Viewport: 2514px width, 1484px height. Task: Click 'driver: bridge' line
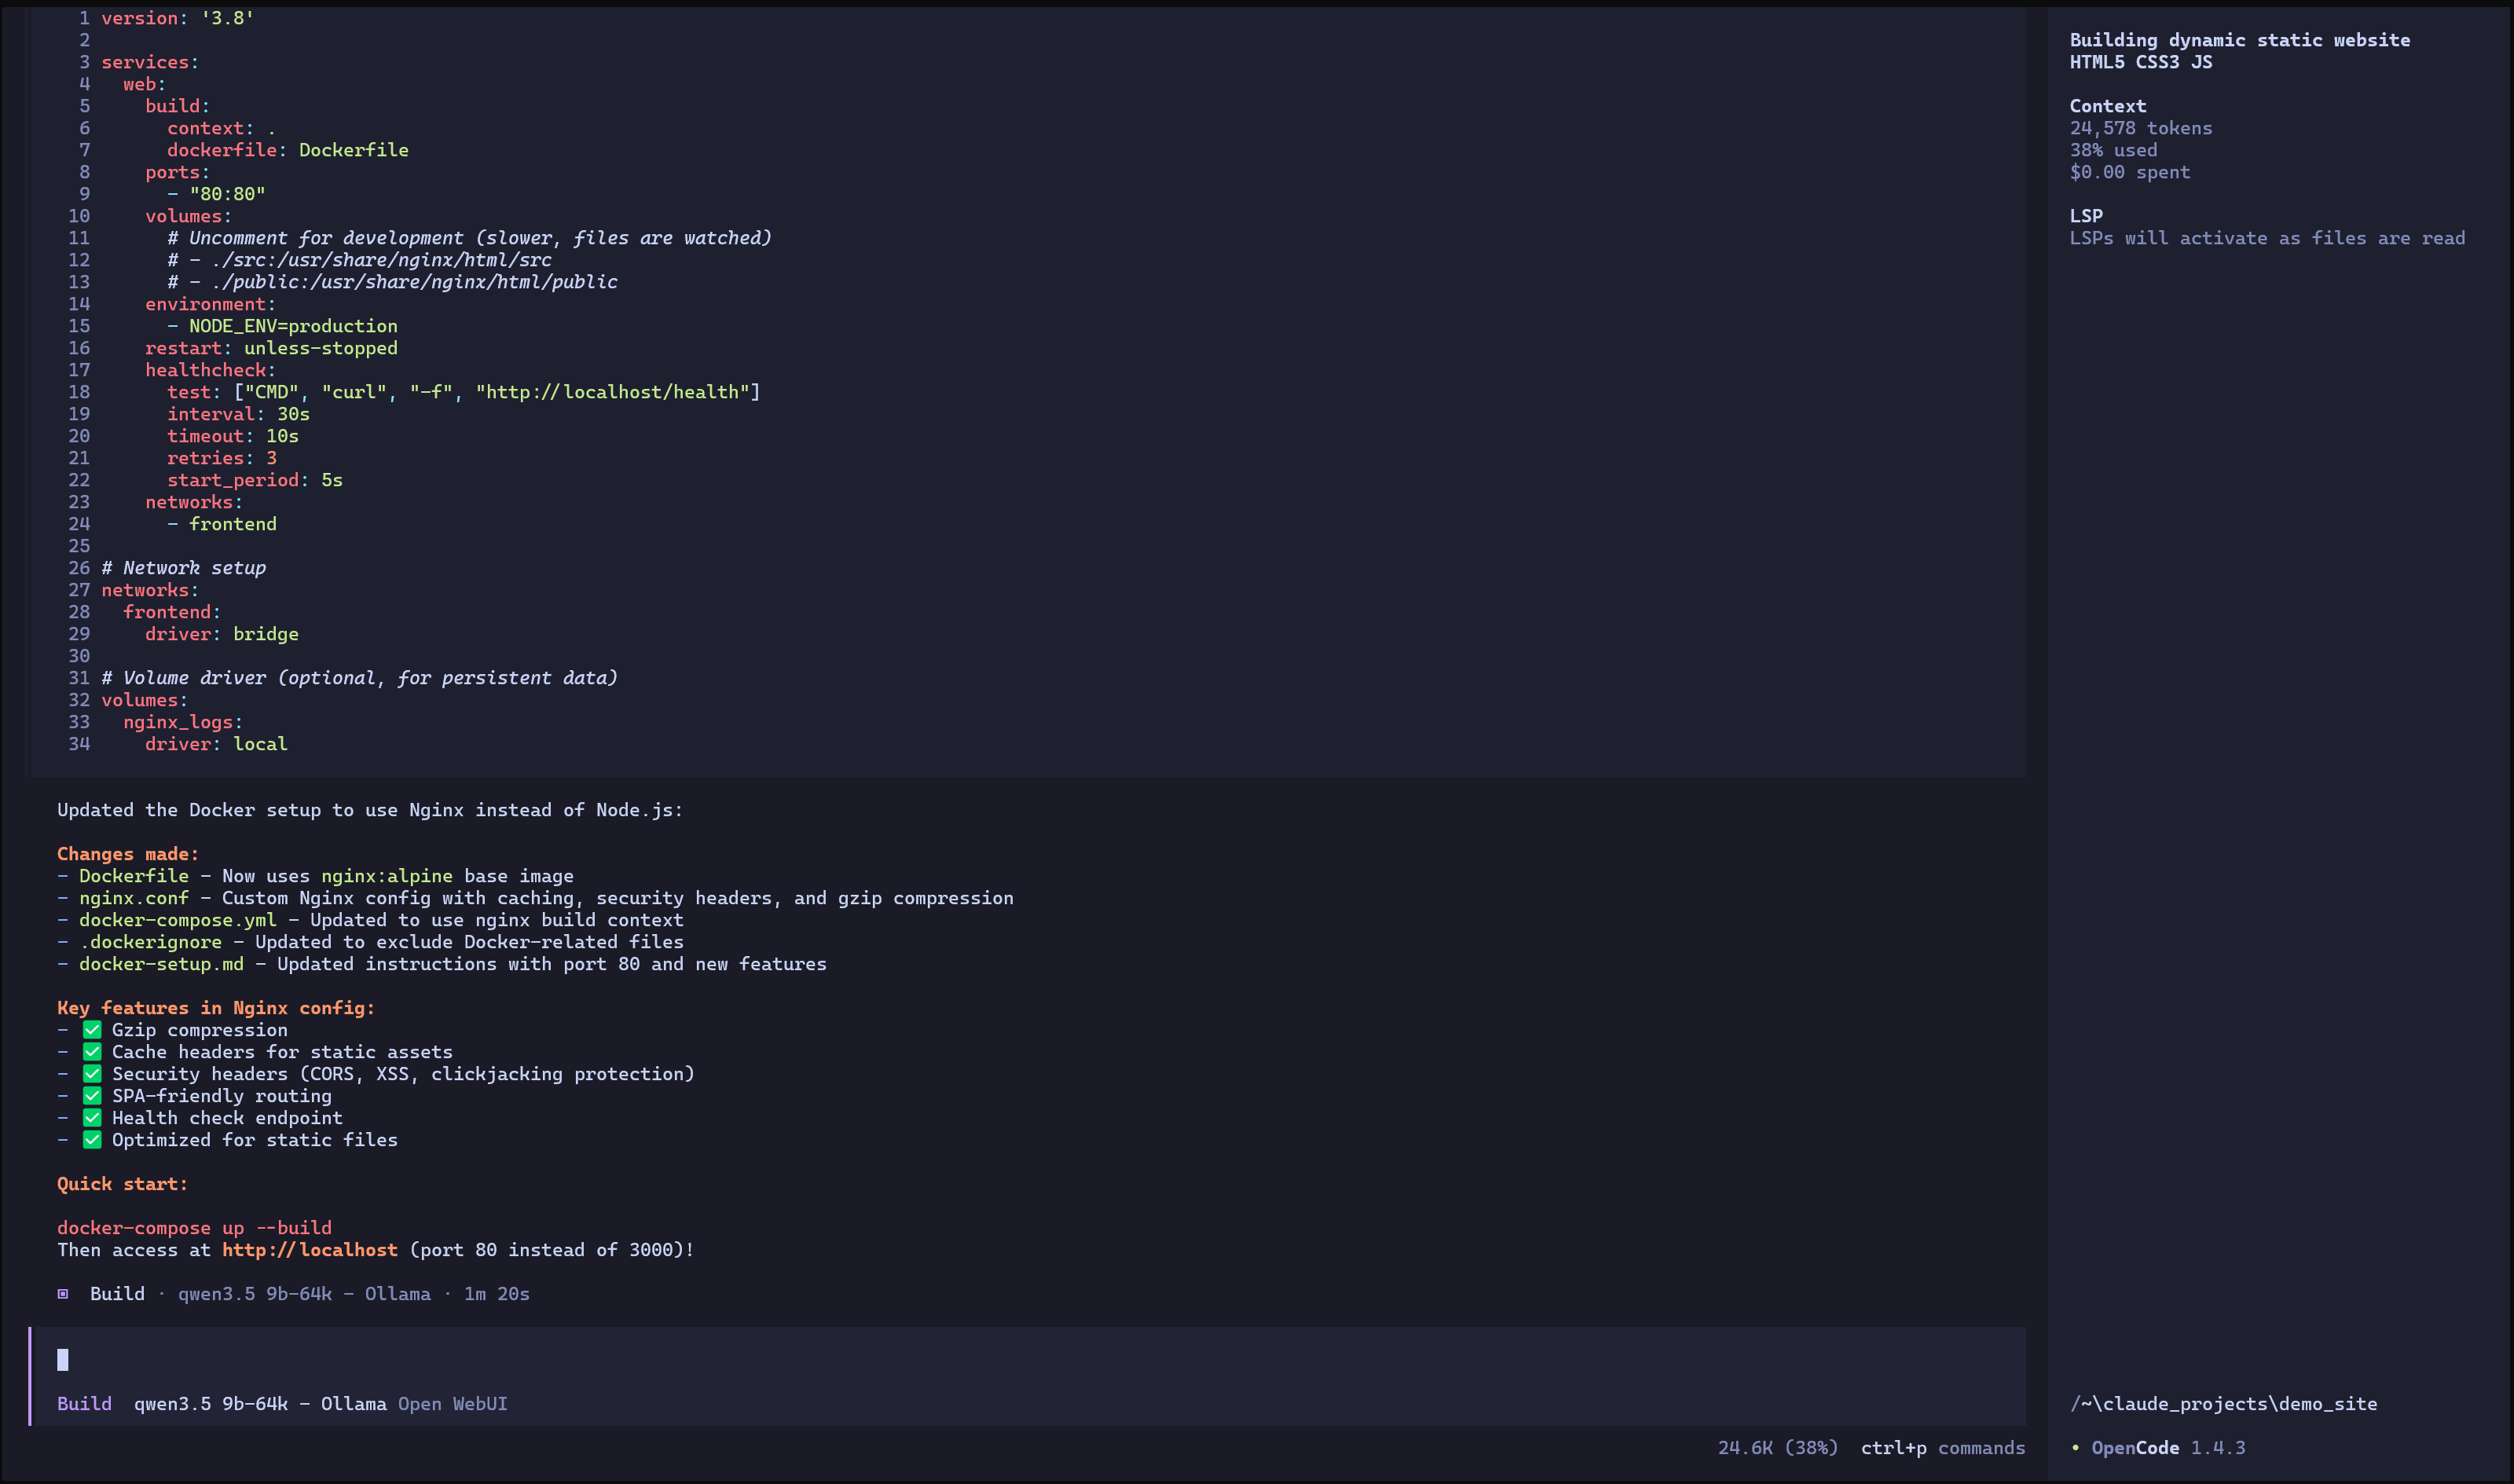click(x=222, y=634)
